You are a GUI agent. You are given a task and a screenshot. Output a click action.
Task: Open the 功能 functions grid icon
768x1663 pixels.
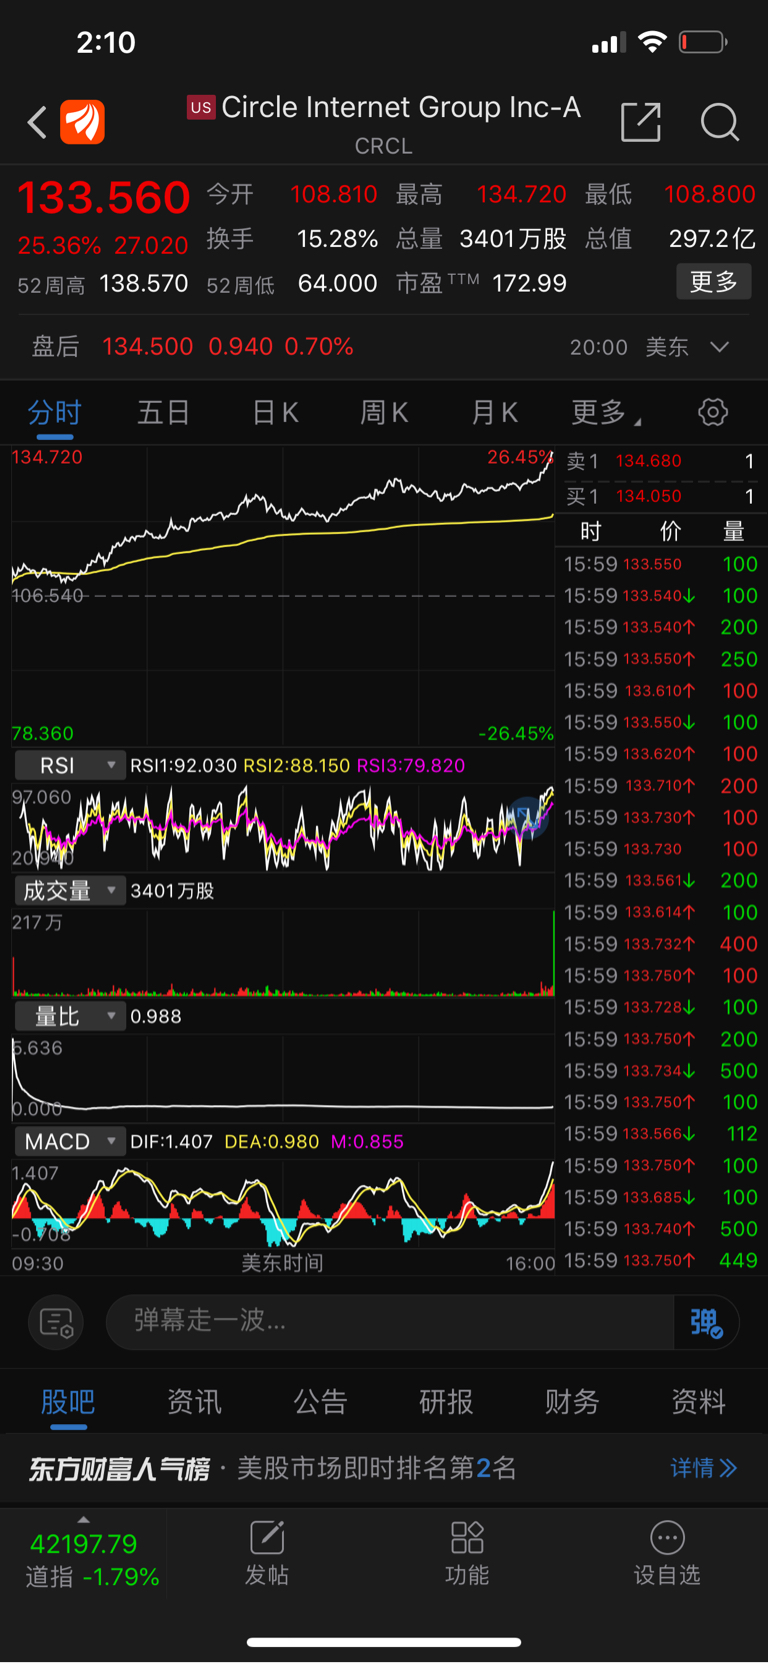pyautogui.click(x=467, y=1553)
